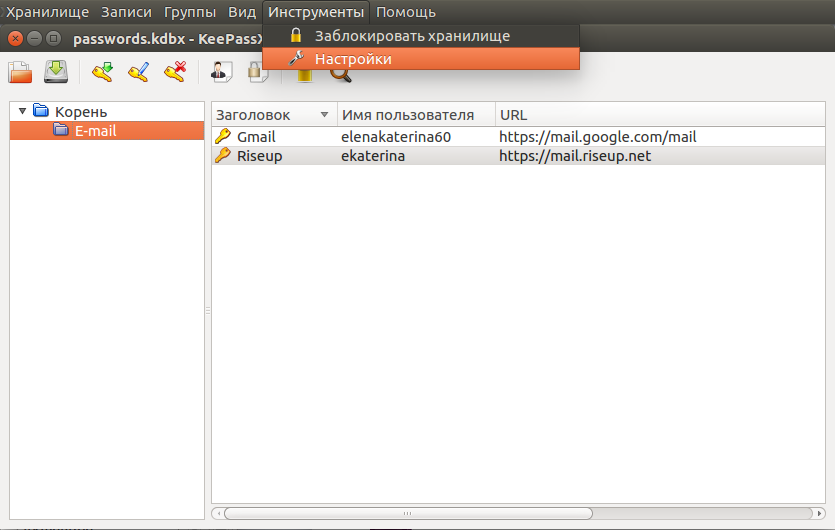
Task: Click username elenakaterina60
Action: coord(396,137)
